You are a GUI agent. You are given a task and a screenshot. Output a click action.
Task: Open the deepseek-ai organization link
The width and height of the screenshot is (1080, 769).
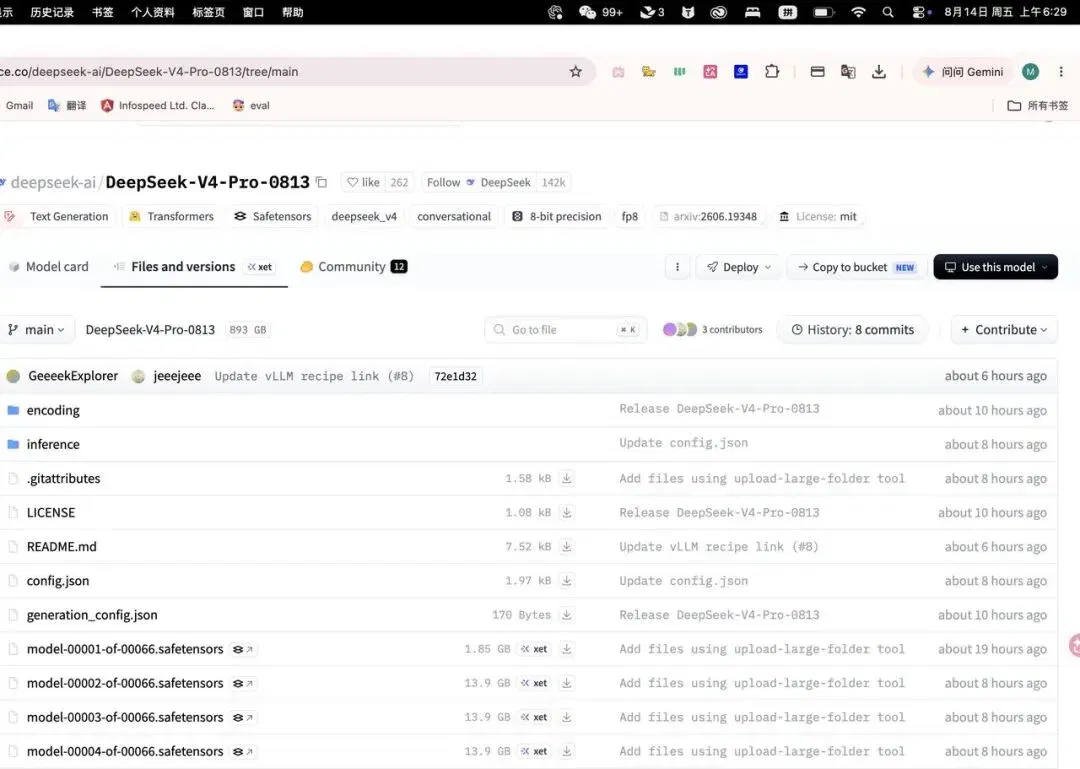53,182
